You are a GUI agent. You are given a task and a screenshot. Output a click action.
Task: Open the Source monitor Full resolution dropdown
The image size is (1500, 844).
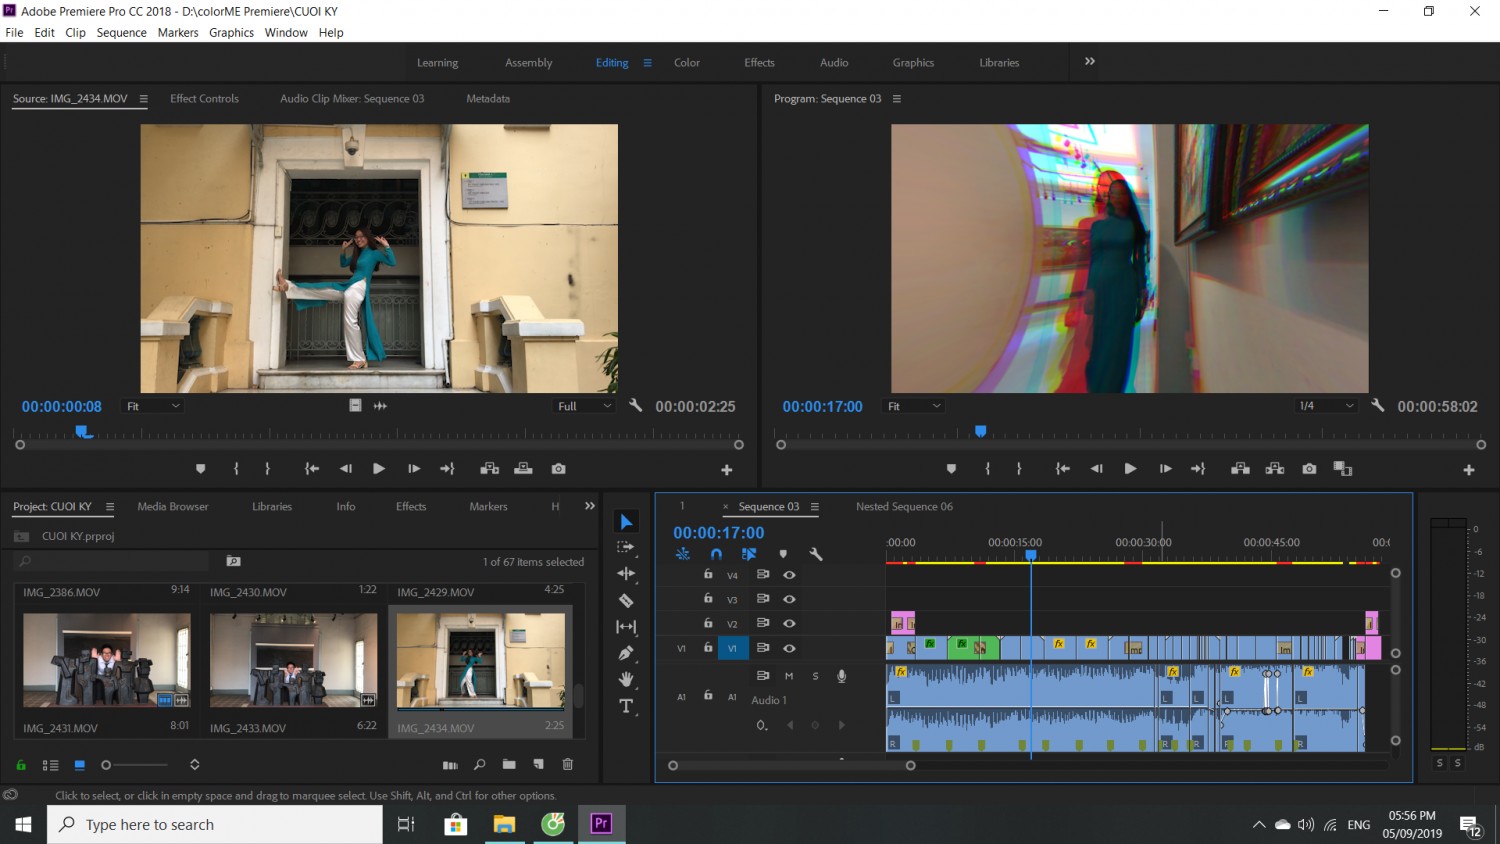click(585, 406)
